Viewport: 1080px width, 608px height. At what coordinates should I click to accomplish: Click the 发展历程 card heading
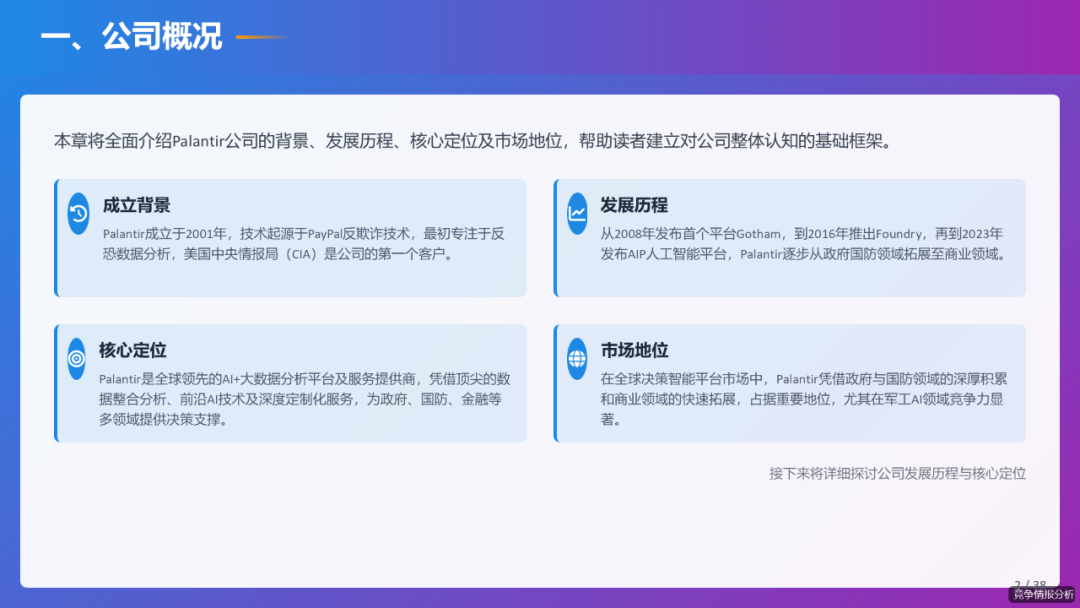pyautogui.click(x=634, y=205)
